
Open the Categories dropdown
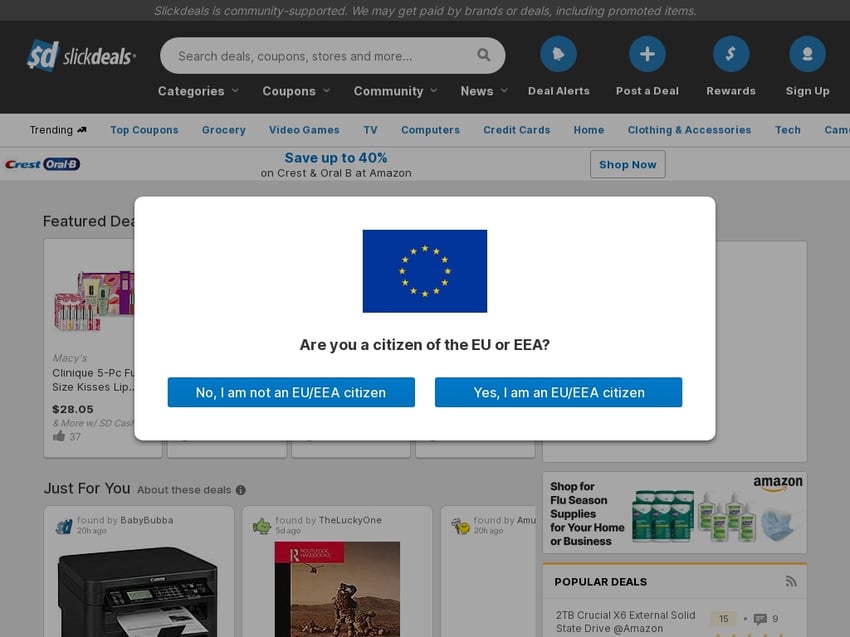pos(196,90)
